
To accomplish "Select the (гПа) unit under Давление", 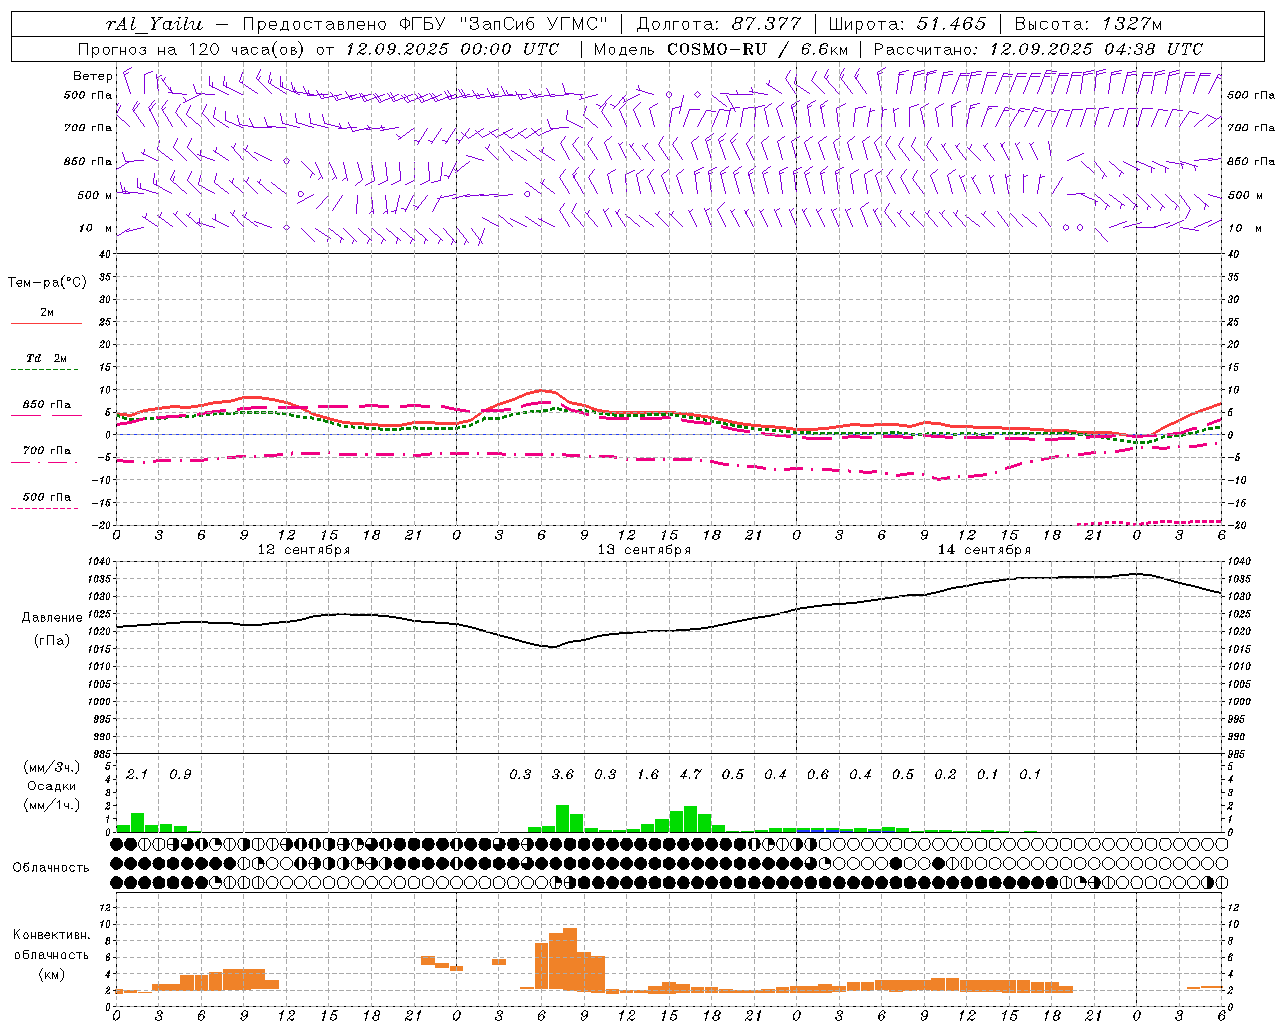I will pyautogui.click(x=52, y=641).
